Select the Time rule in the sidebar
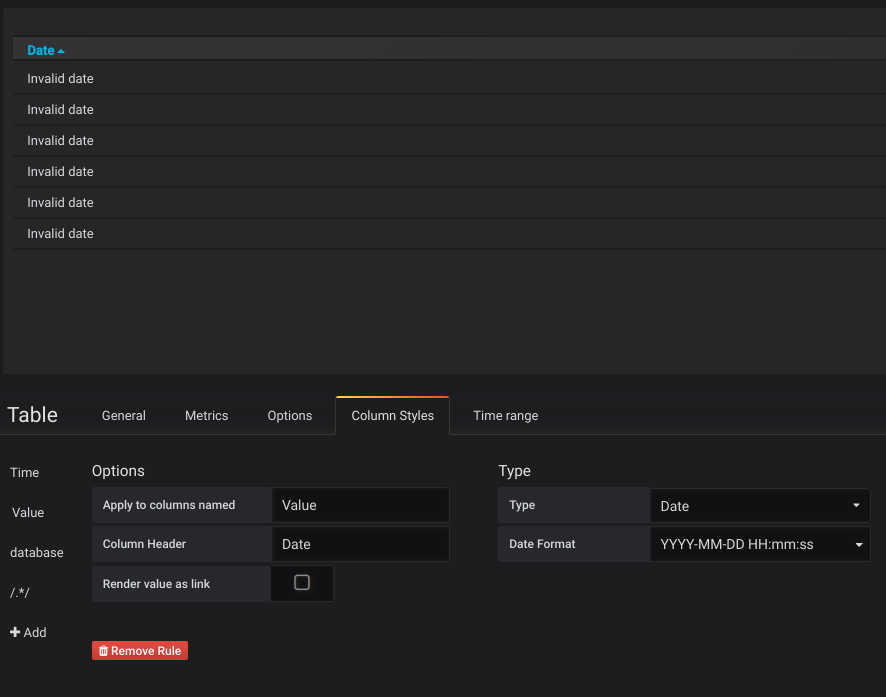The width and height of the screenshot is (886, 697). point(22,472)
